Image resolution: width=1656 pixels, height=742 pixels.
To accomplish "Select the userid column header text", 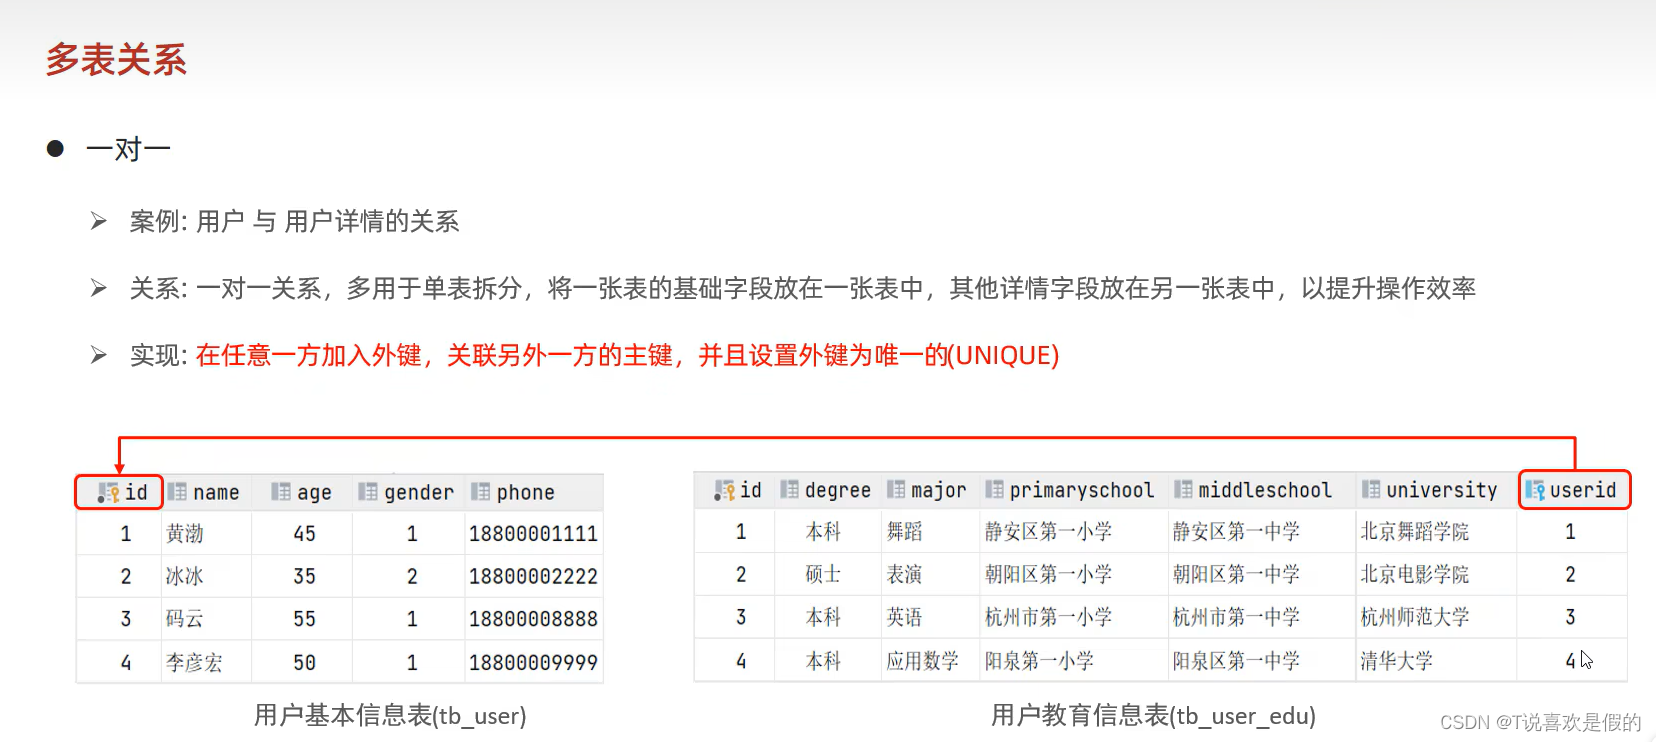I will [x=1583, y=490].
